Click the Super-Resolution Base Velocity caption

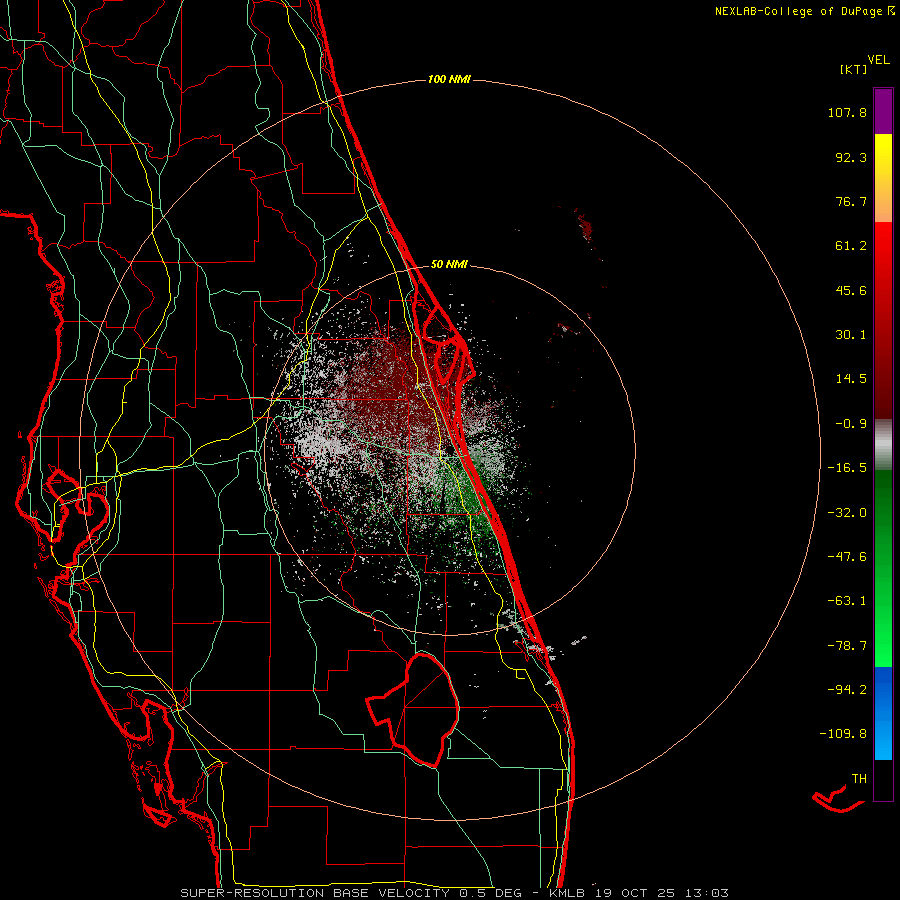click(x=454, y=893)
